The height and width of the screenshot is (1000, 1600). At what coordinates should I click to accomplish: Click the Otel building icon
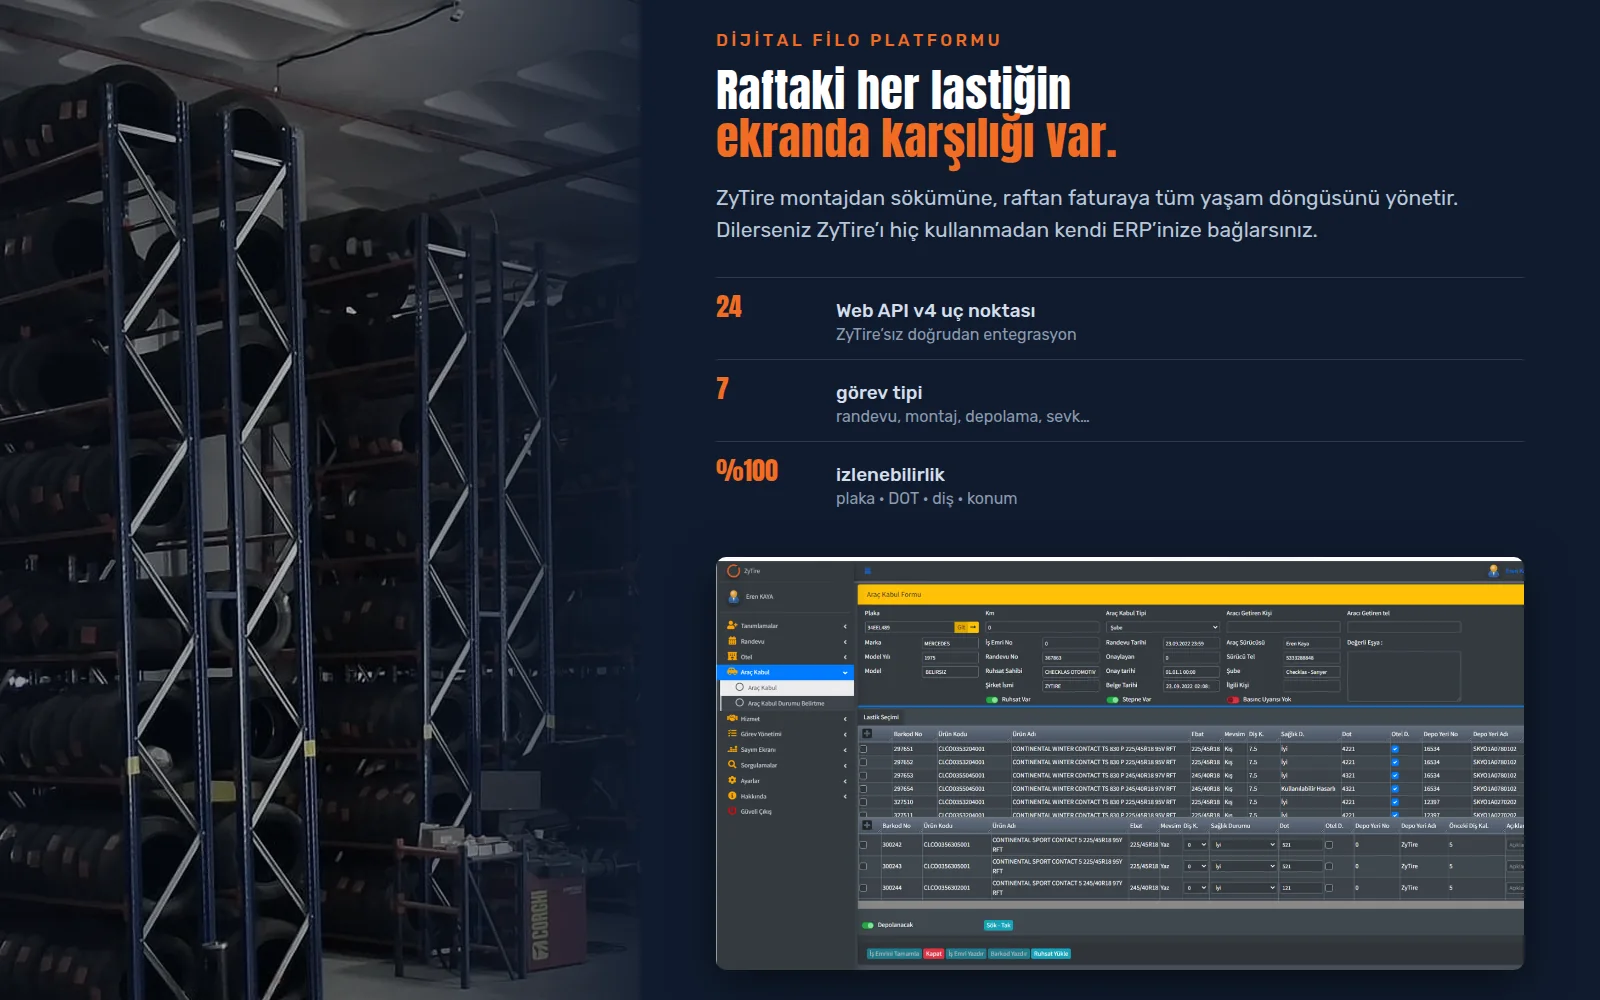pyautogui.click(x=732, y=657)
